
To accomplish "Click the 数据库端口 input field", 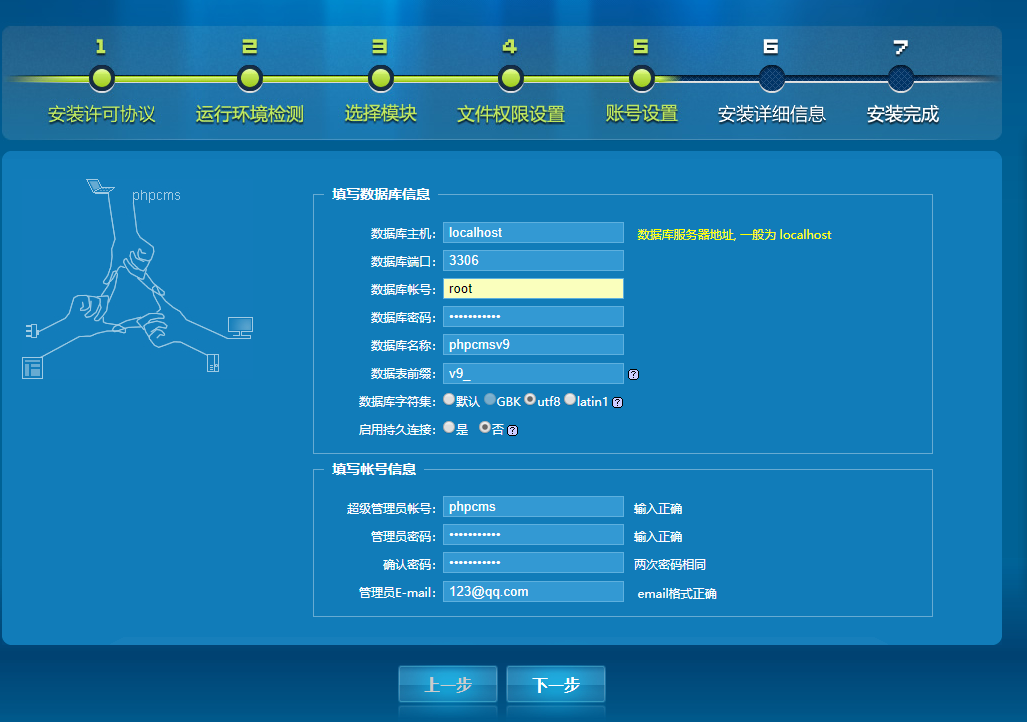I will click(x=533, y=260).
